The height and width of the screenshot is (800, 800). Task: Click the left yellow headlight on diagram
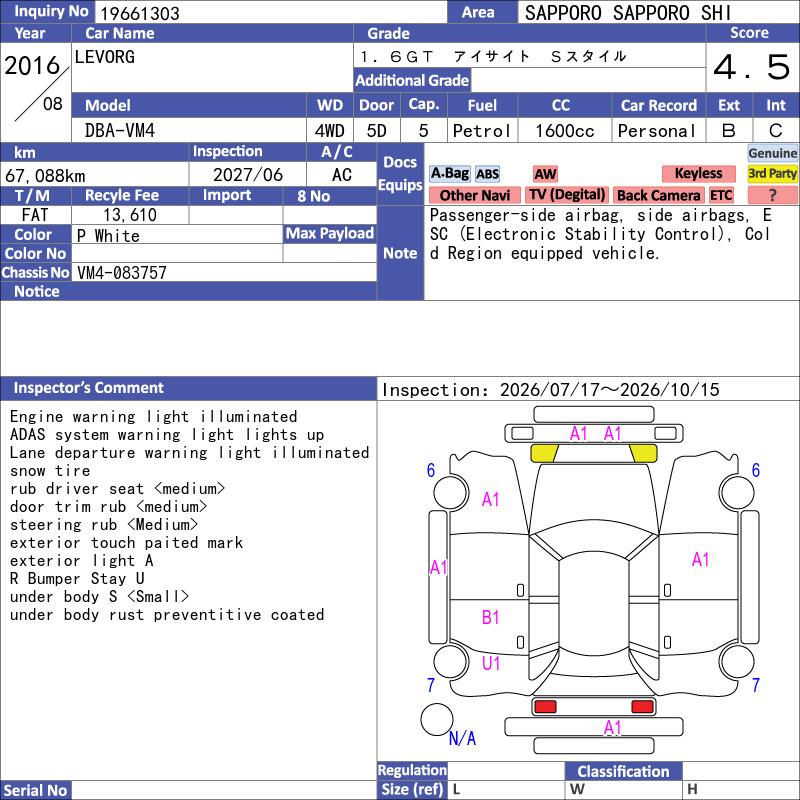[x=544, y=453]
